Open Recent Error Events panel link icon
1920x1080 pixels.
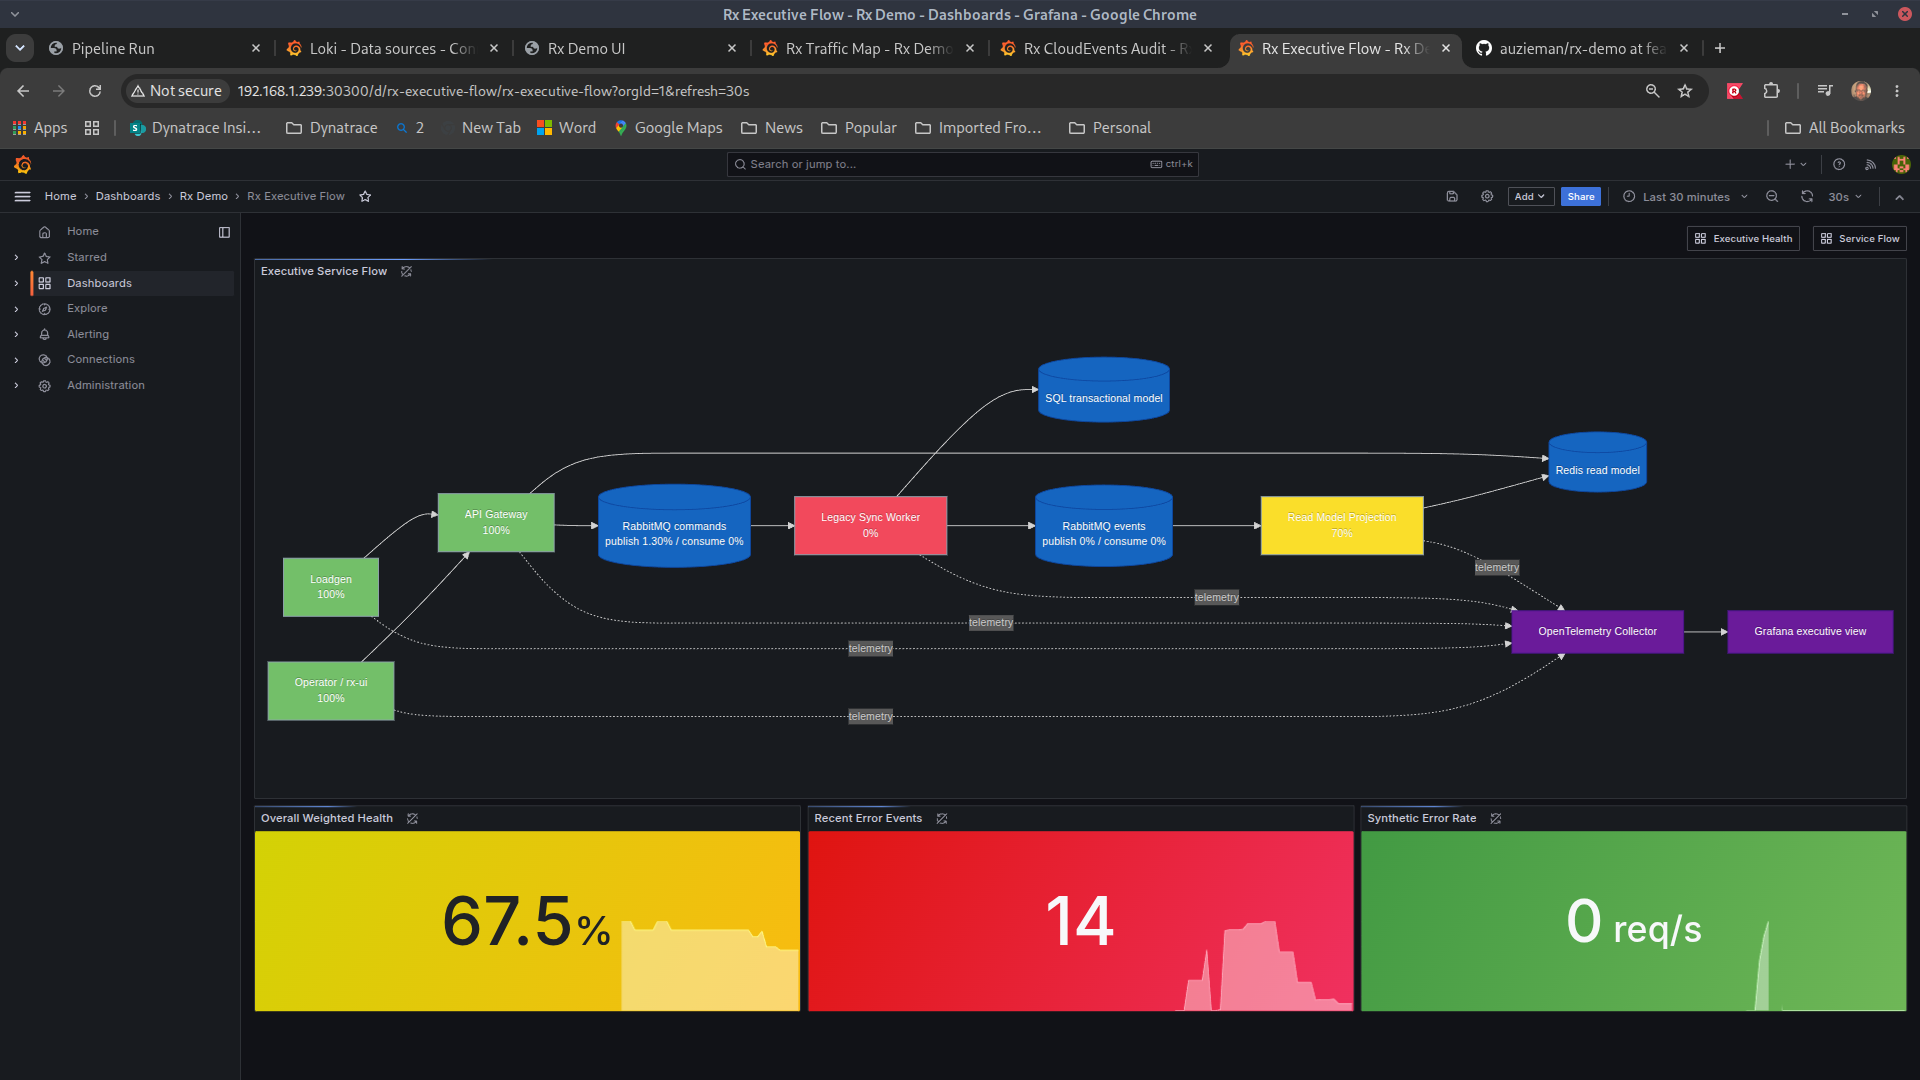click(941, 818)
